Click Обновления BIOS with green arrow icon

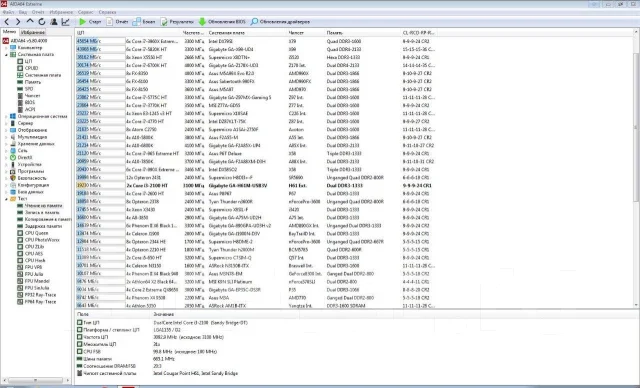pyautogui.click(x=222, y=22)
